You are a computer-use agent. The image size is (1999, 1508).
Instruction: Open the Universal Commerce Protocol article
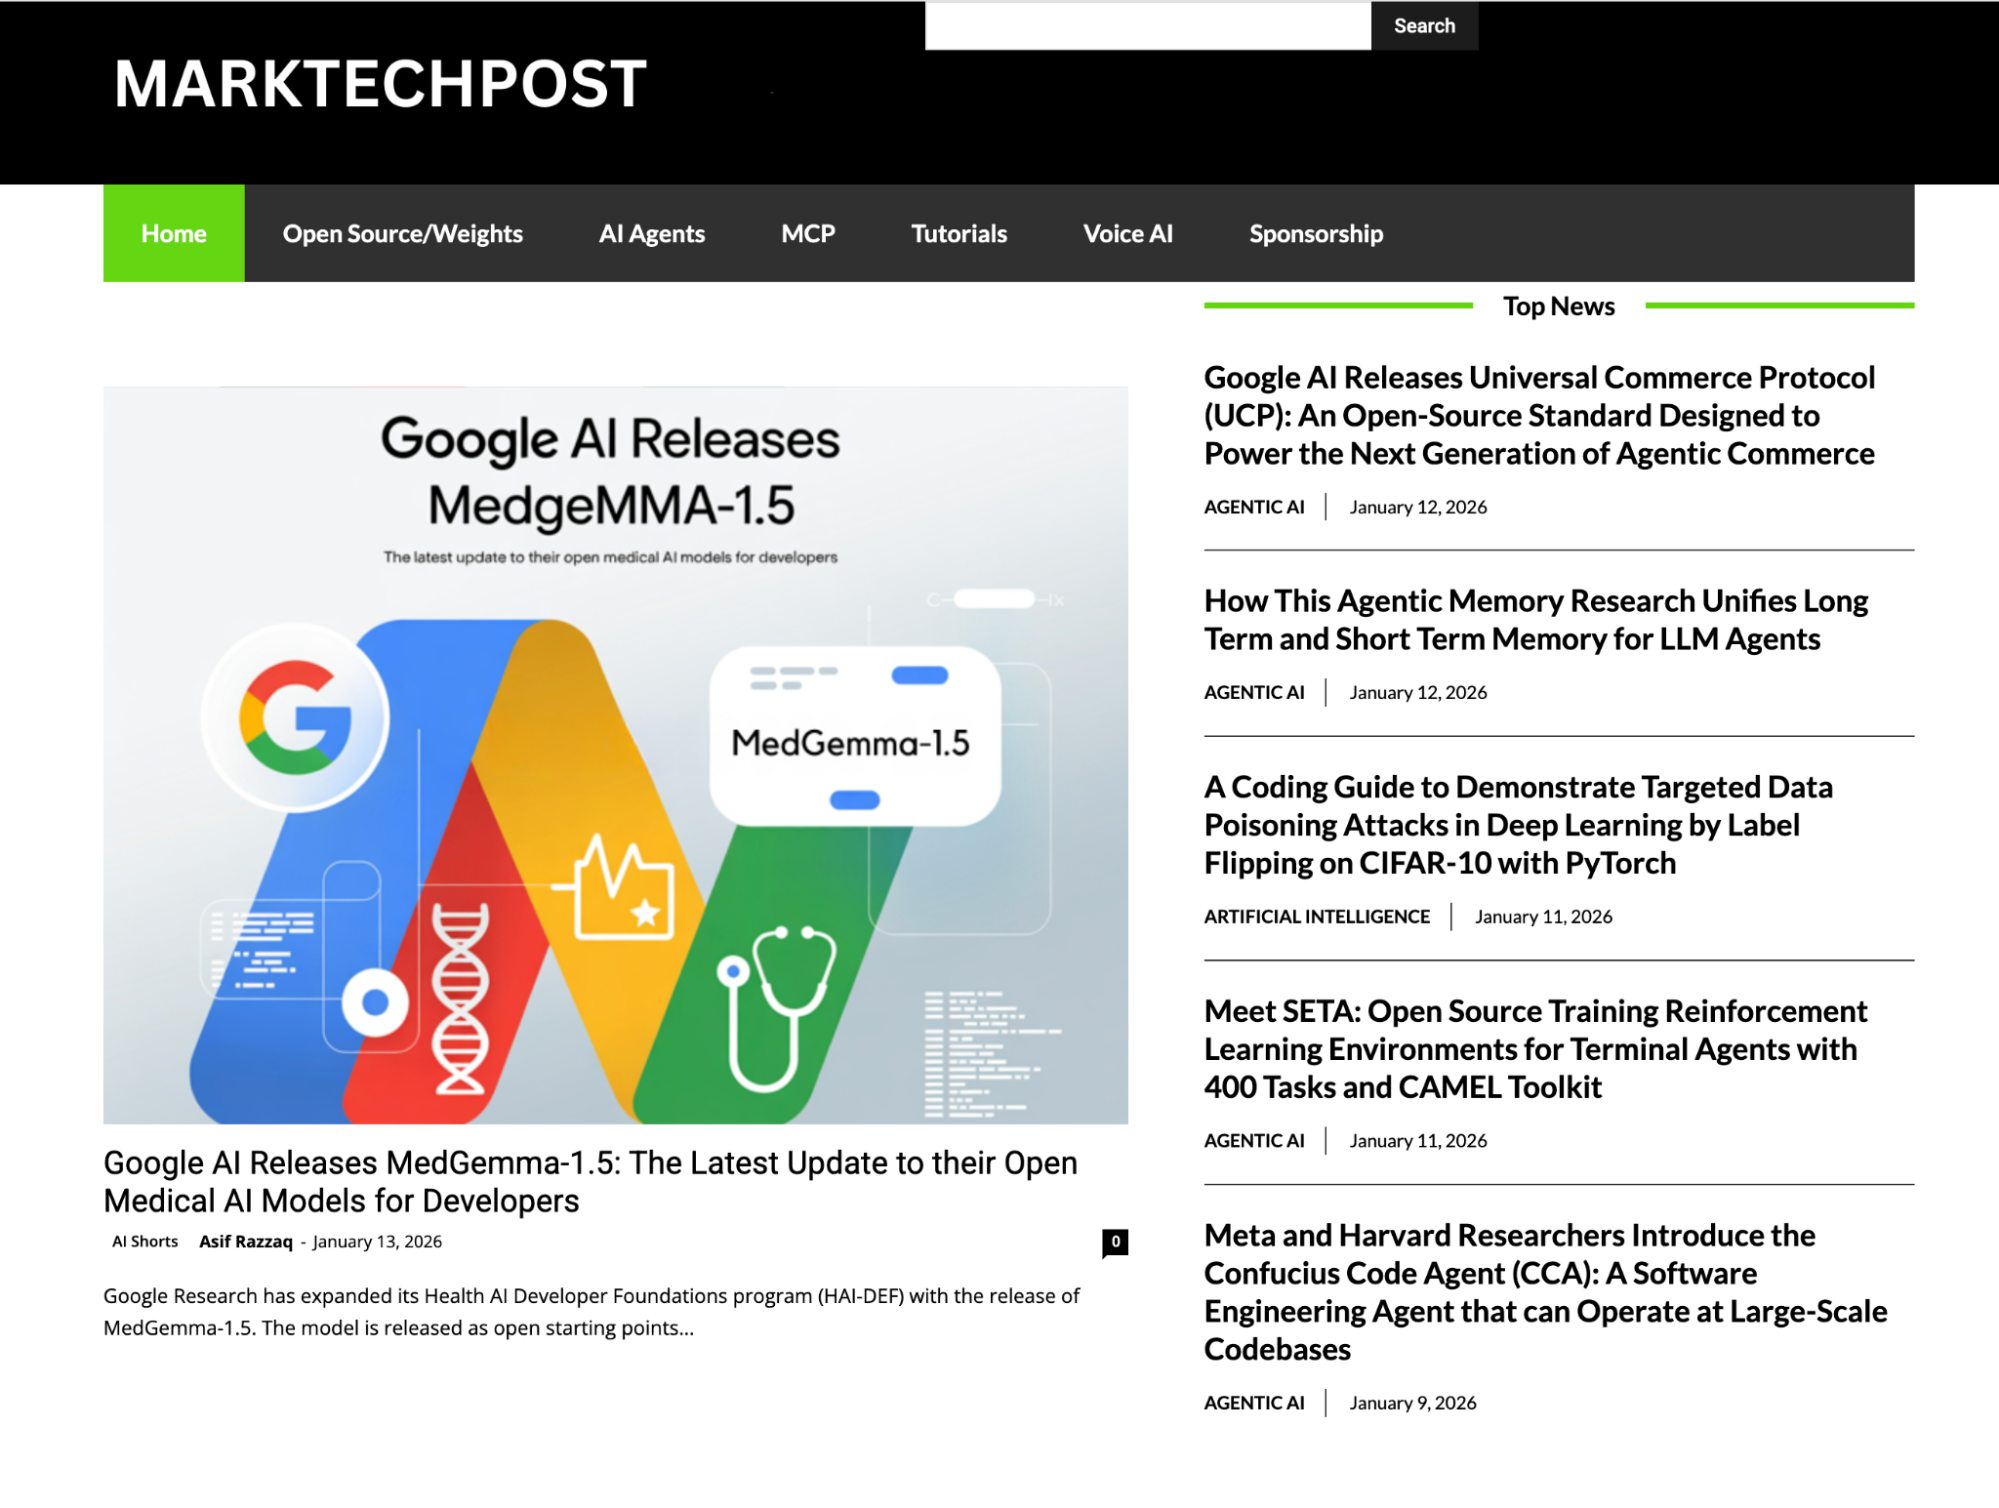tap(1538, 416)
